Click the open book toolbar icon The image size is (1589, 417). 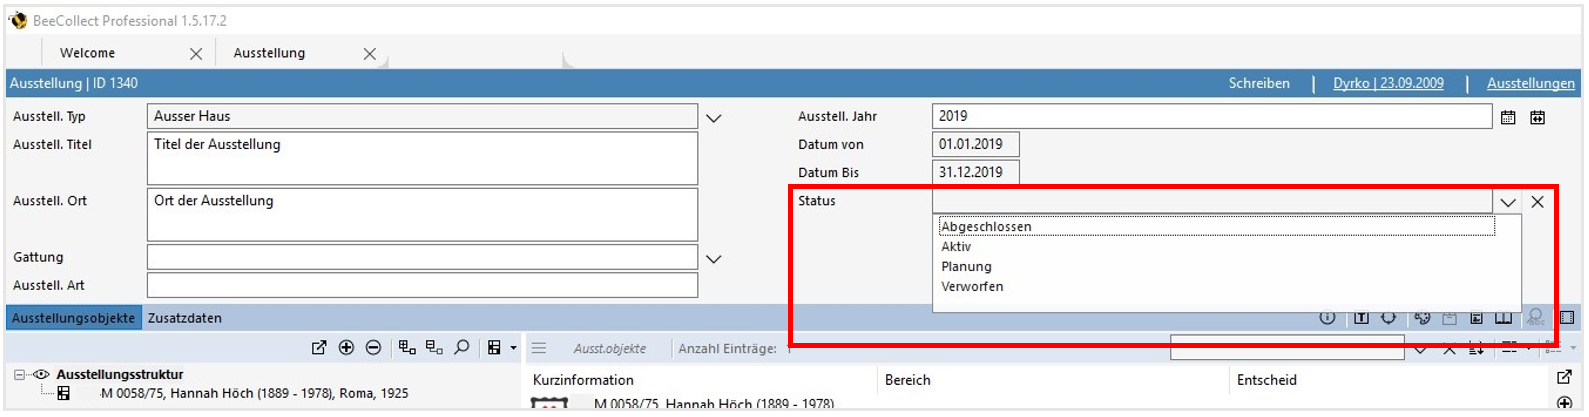pos(1504,318)
